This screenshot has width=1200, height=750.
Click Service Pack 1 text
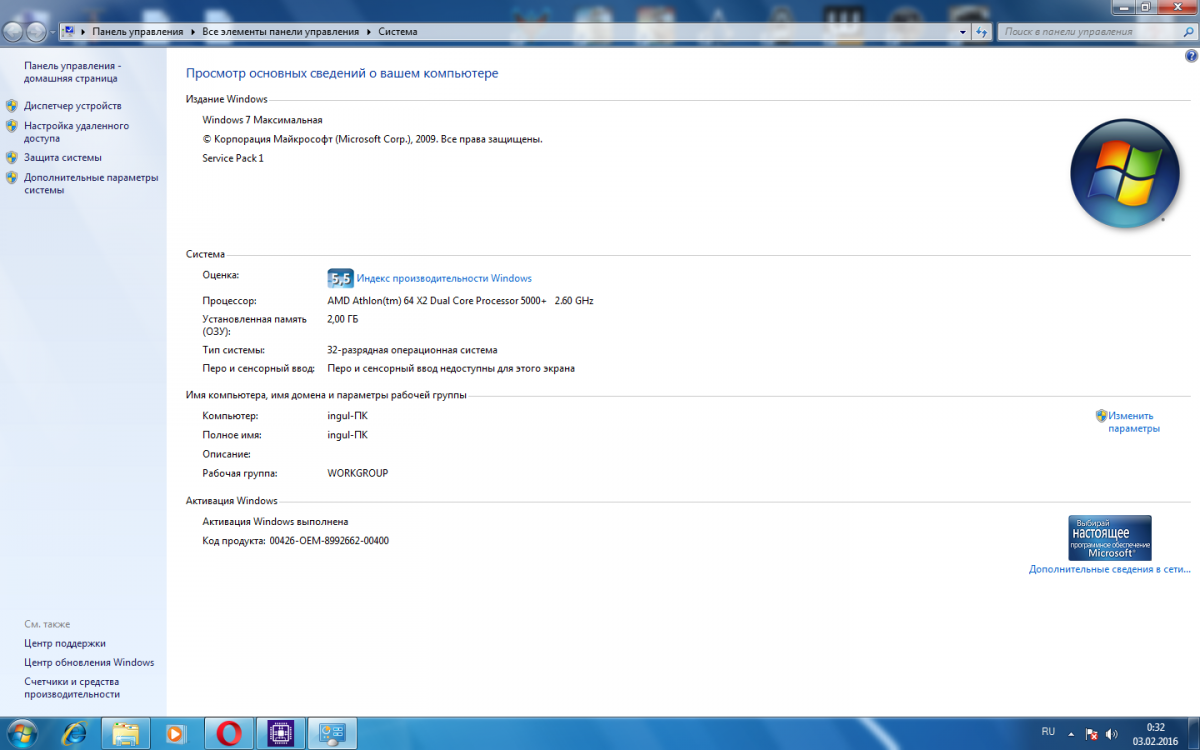[x=233, y=158]
